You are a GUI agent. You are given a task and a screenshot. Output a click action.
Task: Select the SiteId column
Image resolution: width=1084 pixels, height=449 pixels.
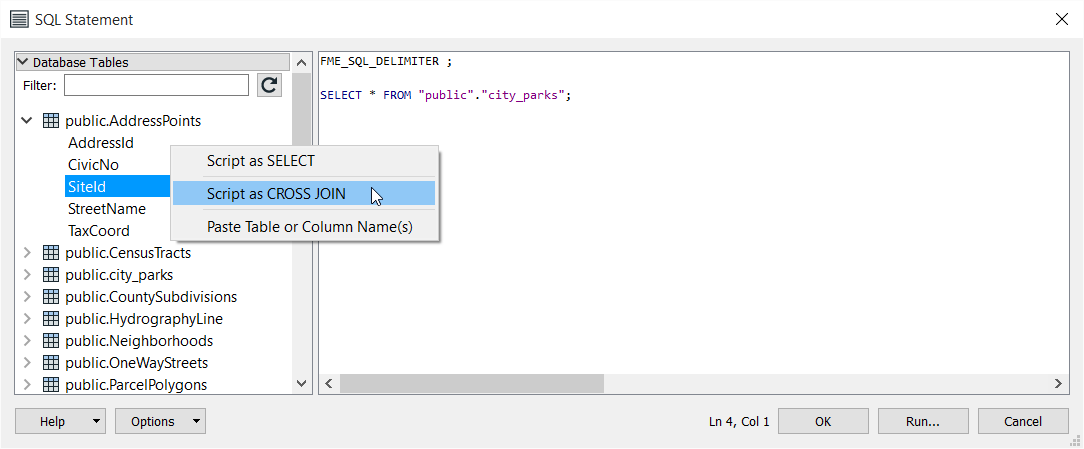[x=86, y=187]
